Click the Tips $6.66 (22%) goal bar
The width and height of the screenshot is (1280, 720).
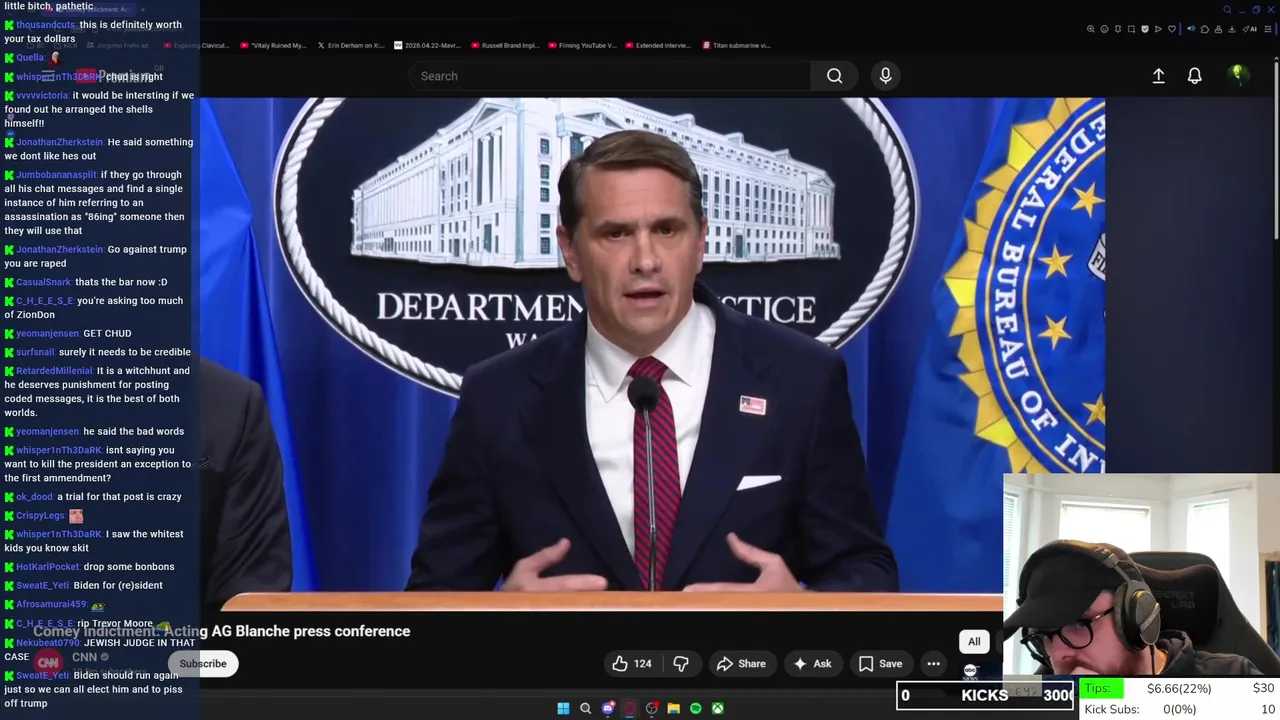point(1180,688)
